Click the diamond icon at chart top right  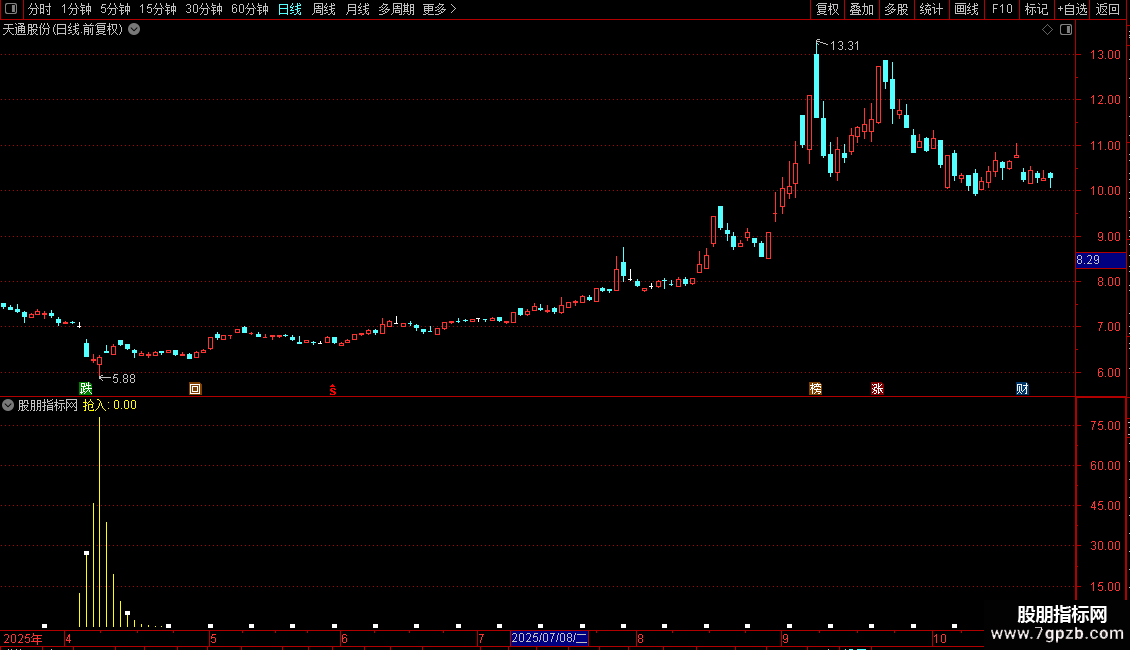tap(1047, 30)
